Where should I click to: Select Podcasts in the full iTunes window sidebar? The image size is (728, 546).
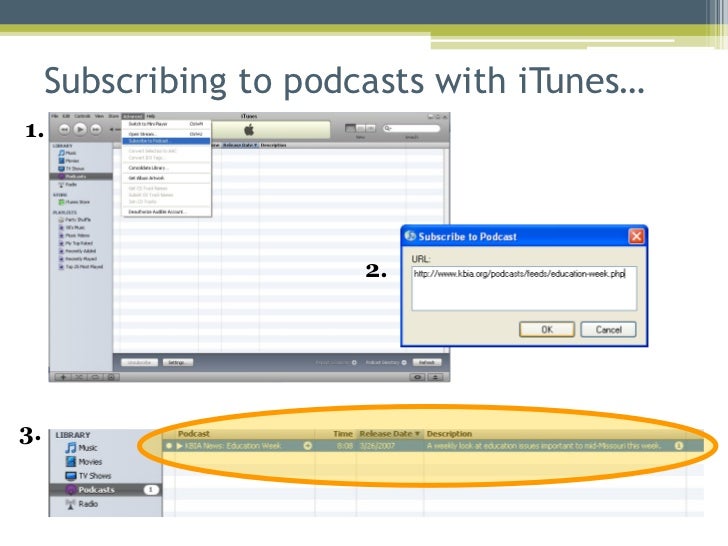click(81, 176)
